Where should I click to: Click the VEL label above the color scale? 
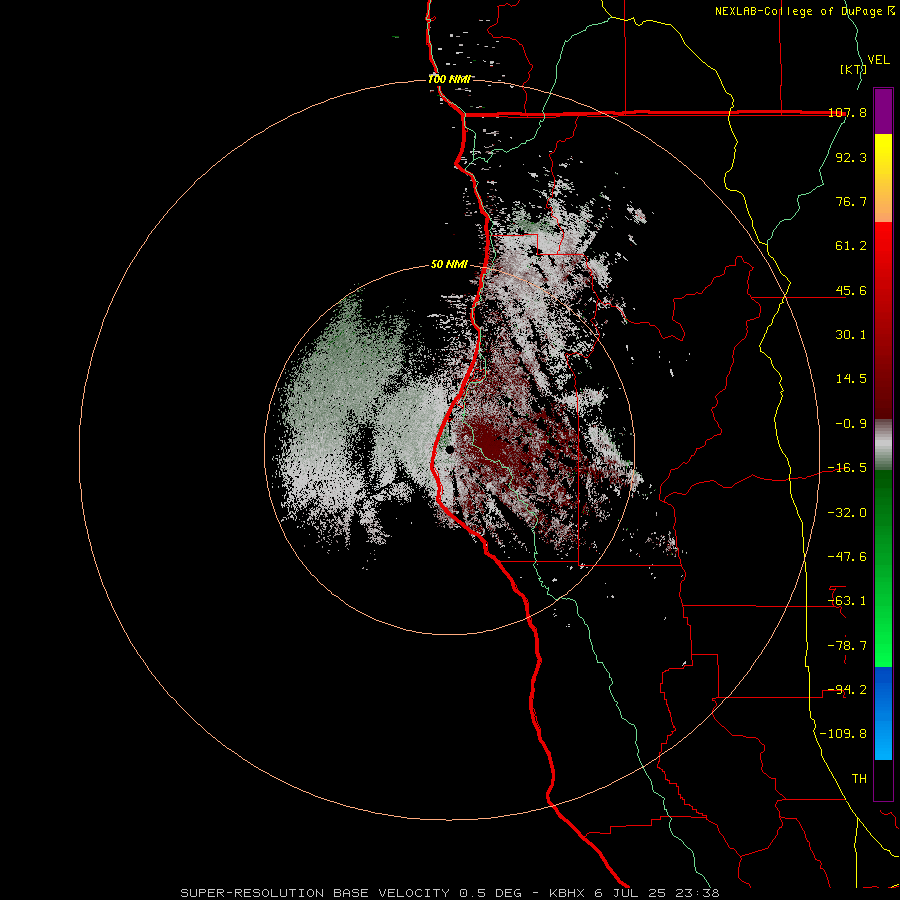point(879,60)
